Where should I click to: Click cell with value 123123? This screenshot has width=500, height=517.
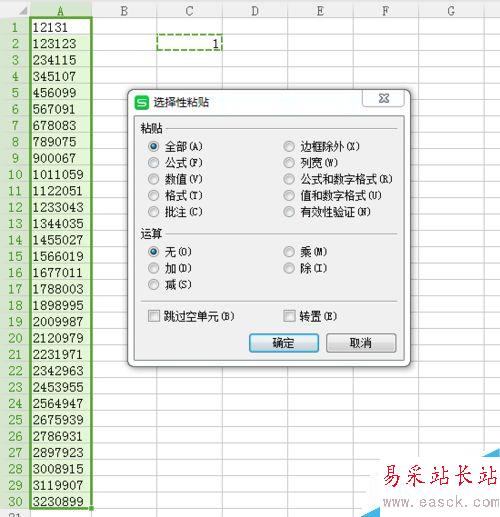pos(61,43)
